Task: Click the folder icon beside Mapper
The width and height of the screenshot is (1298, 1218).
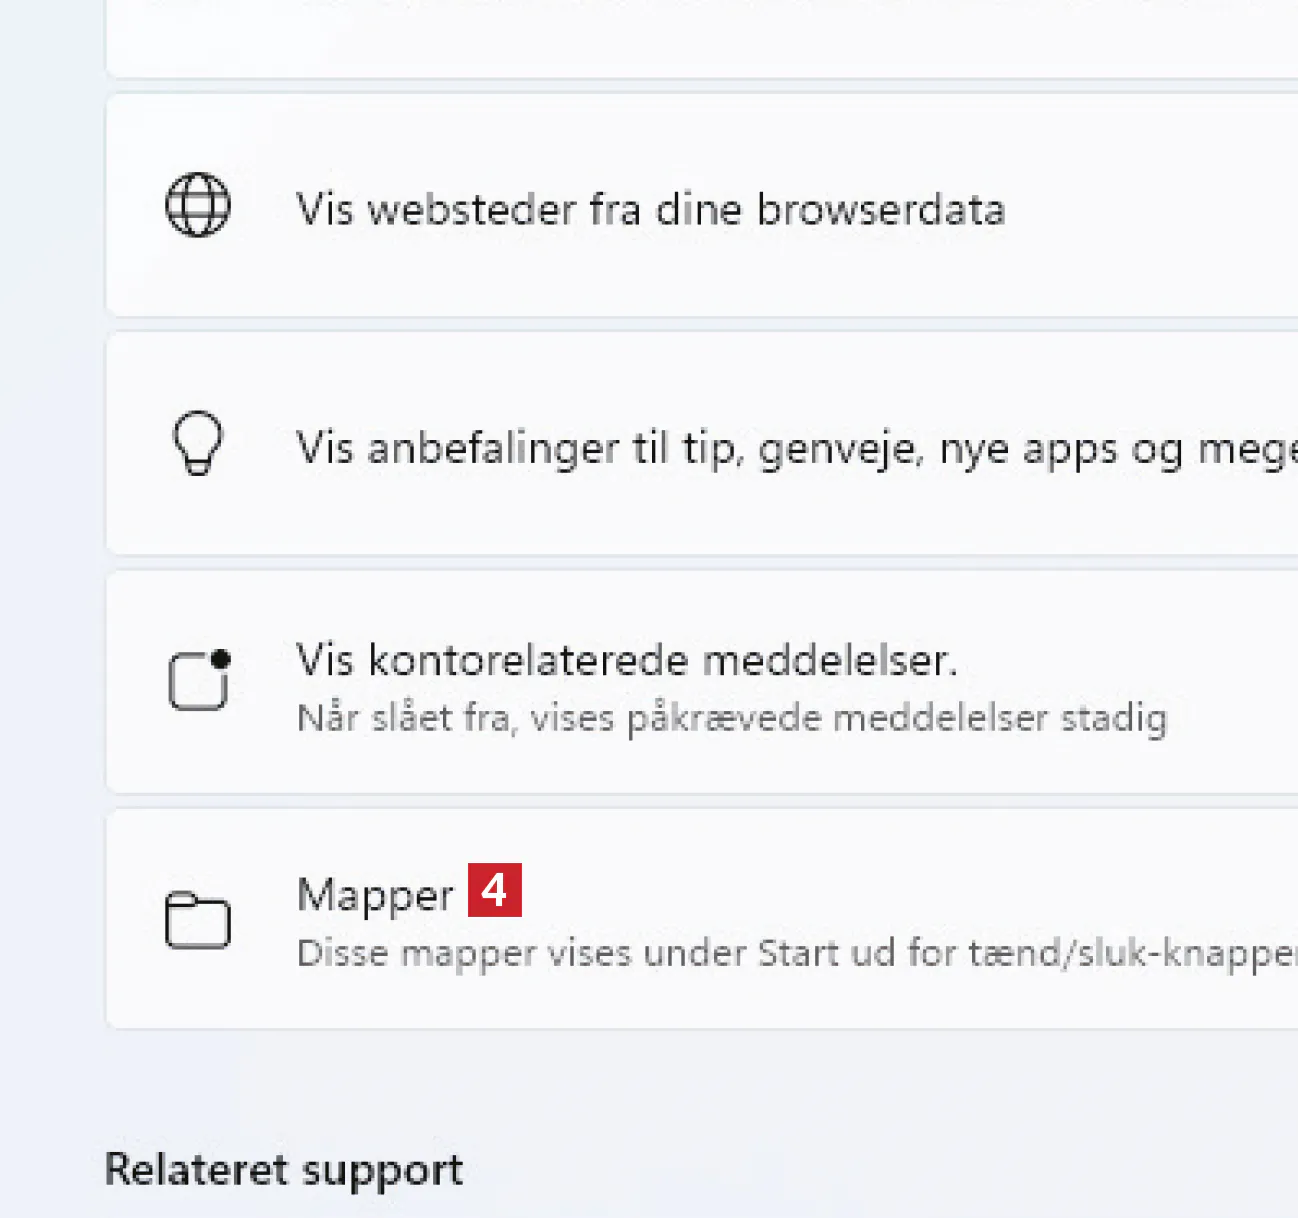Action: tap(198, 918)
